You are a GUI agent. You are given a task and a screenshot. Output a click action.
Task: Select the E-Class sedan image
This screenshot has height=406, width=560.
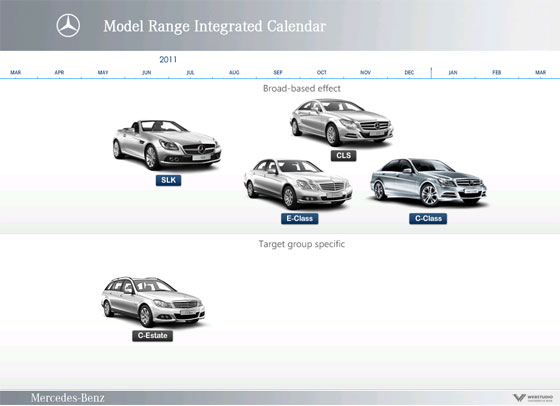coord(298,184)
